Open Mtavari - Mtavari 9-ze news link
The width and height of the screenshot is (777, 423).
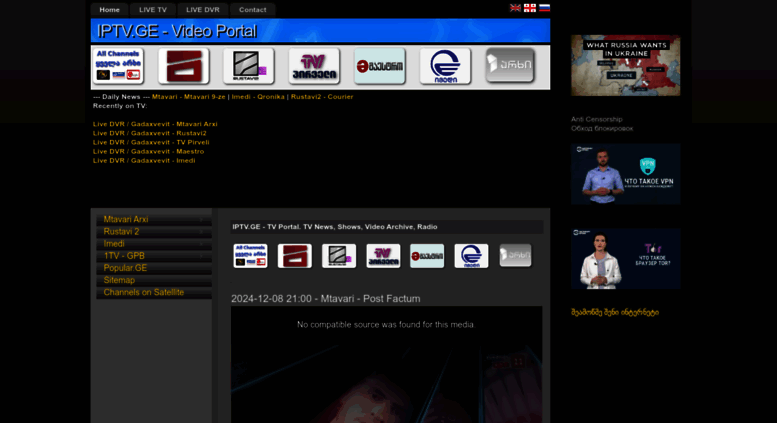(188, 97)
